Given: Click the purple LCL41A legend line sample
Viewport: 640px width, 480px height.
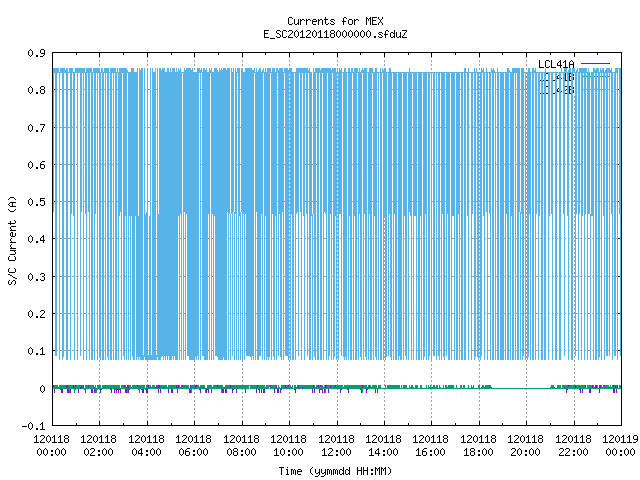Looking at the screenshot, I should click(x=596, y=64).
